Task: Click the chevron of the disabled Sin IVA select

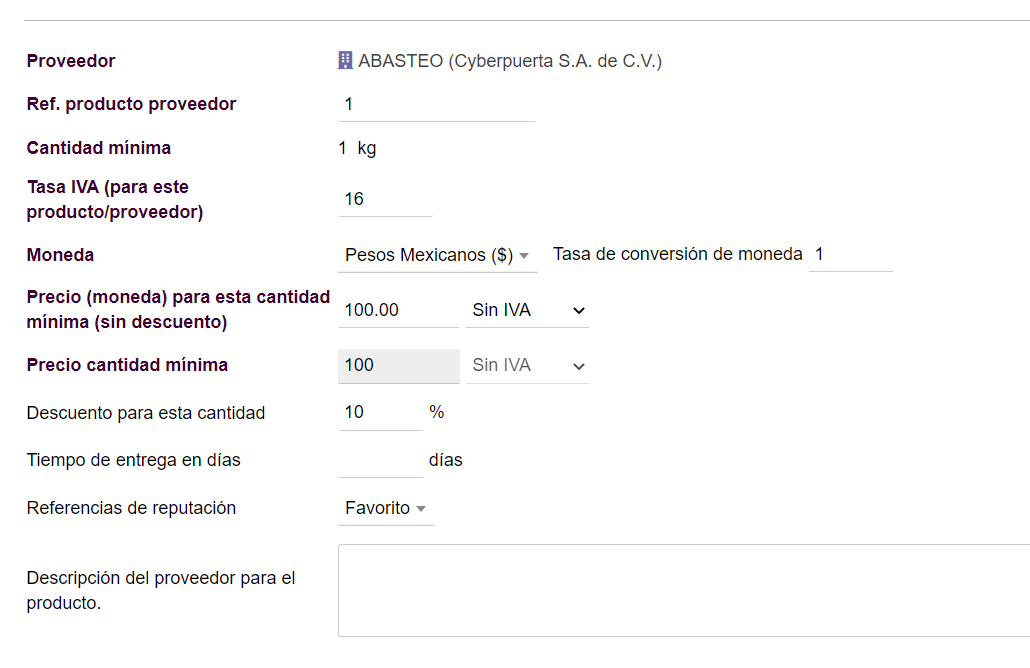Action: point(578,367)
